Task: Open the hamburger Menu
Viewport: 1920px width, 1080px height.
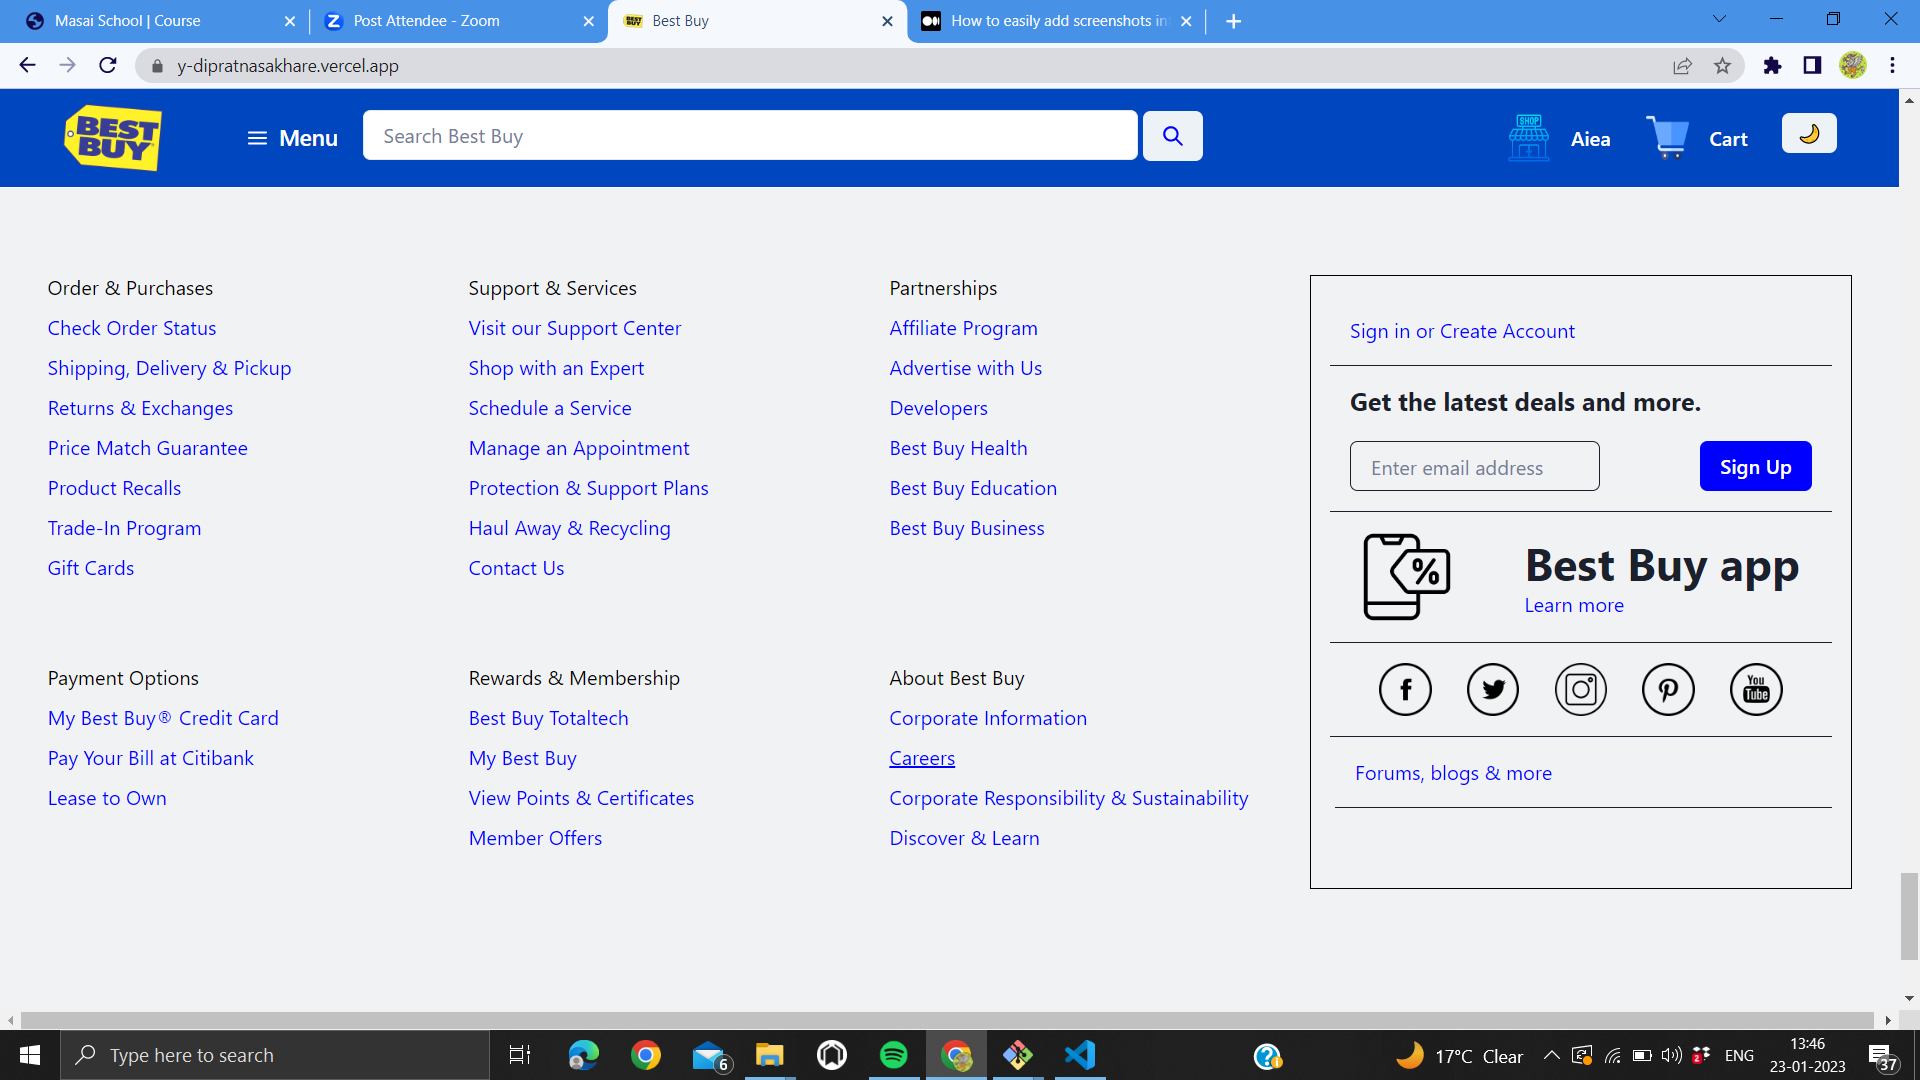Action: pos(292,138)
